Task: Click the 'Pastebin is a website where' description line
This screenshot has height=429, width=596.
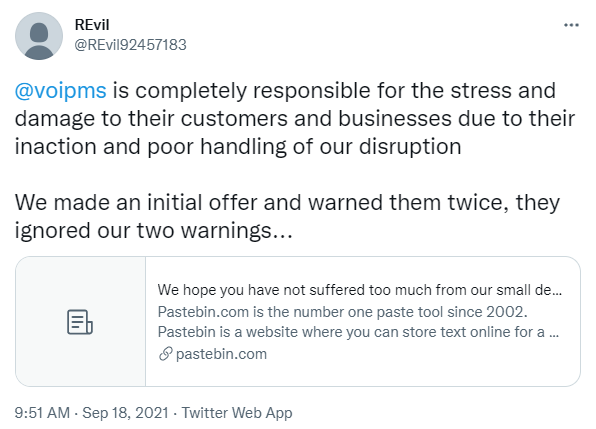Action: 358,332
